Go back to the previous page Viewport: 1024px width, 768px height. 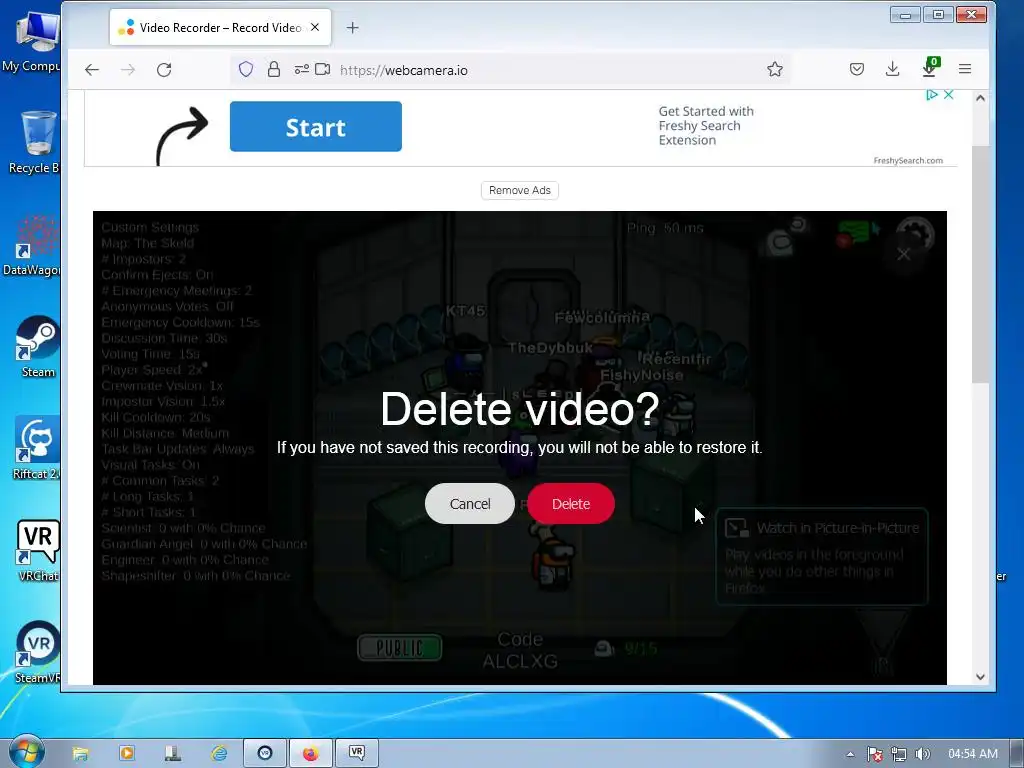(92, 70)
